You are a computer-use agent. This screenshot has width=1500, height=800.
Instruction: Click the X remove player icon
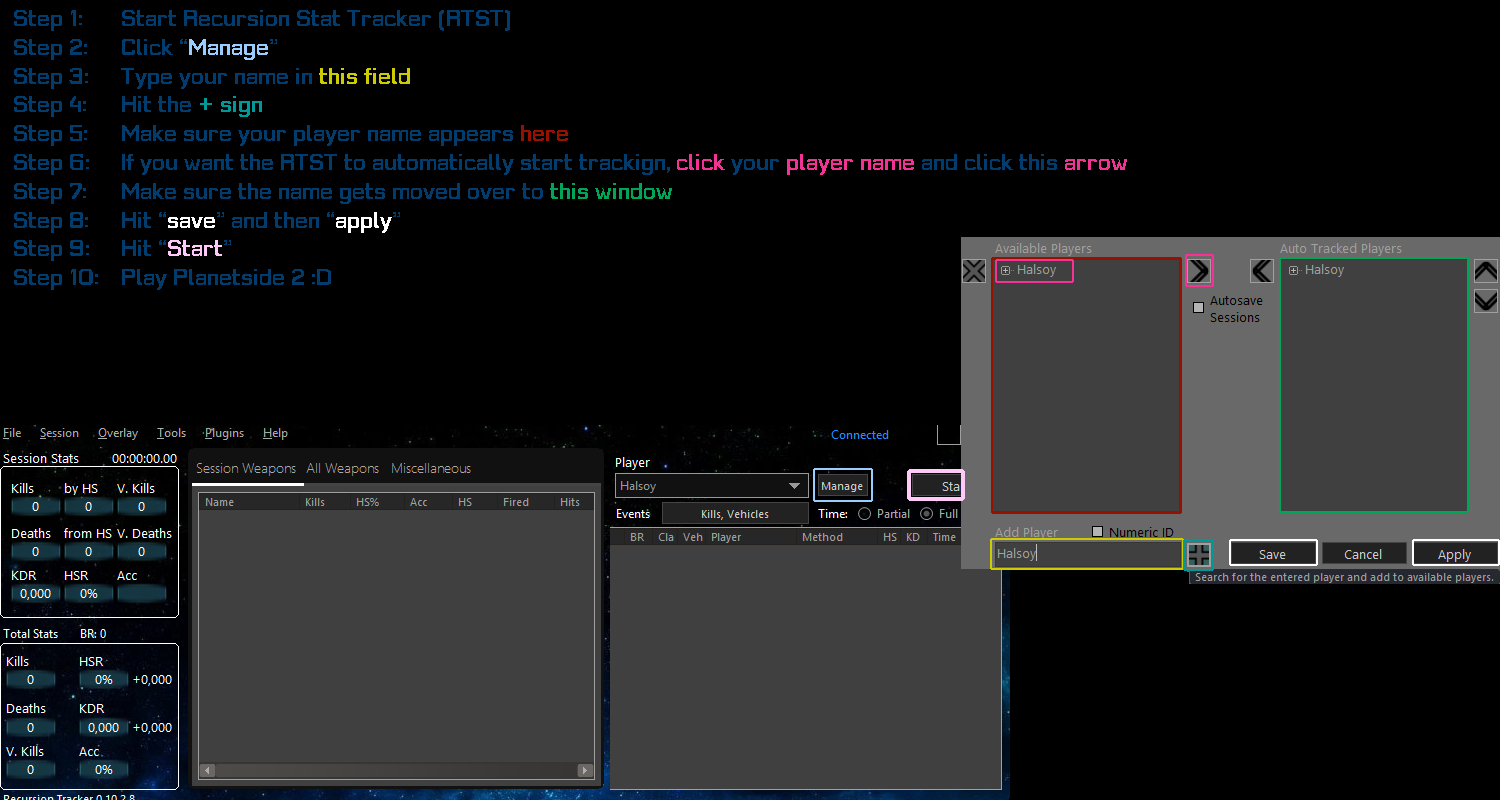[x=973, y=271]
